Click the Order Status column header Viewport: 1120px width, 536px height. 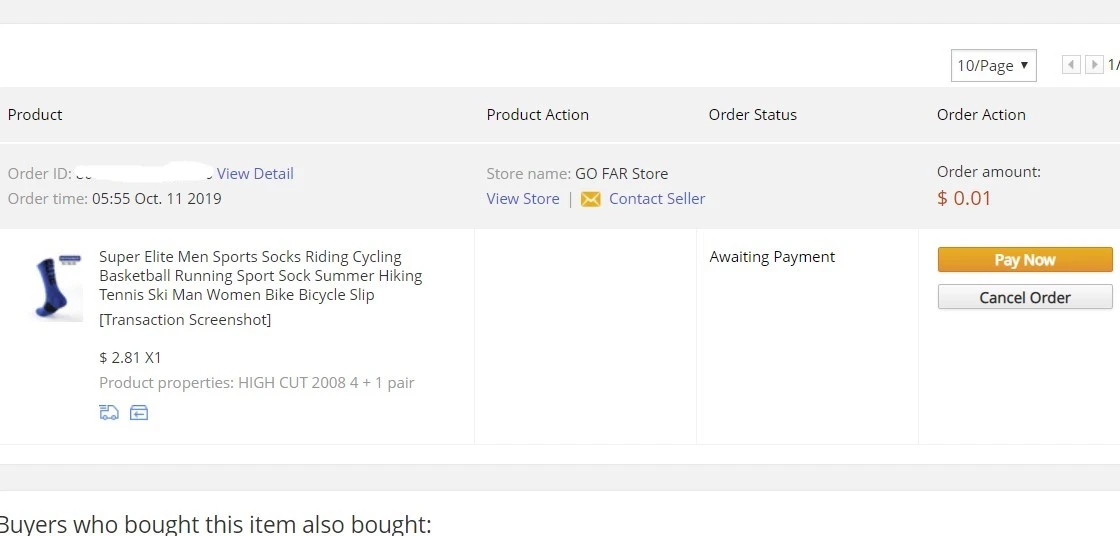tap(753, 114)
